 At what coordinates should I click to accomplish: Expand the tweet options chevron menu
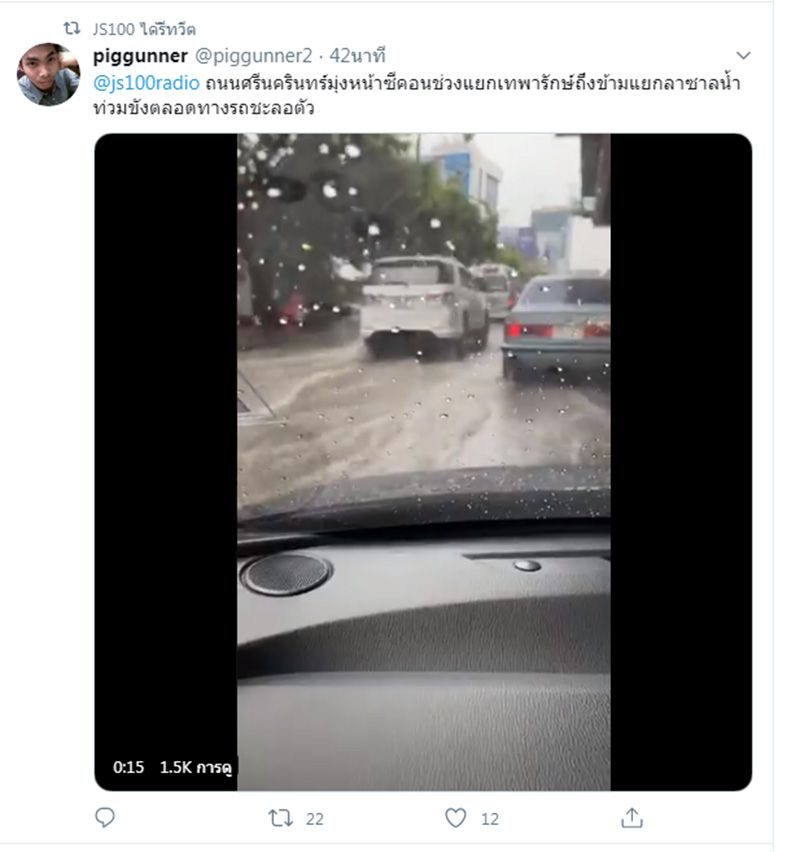[x=743, y=55]
